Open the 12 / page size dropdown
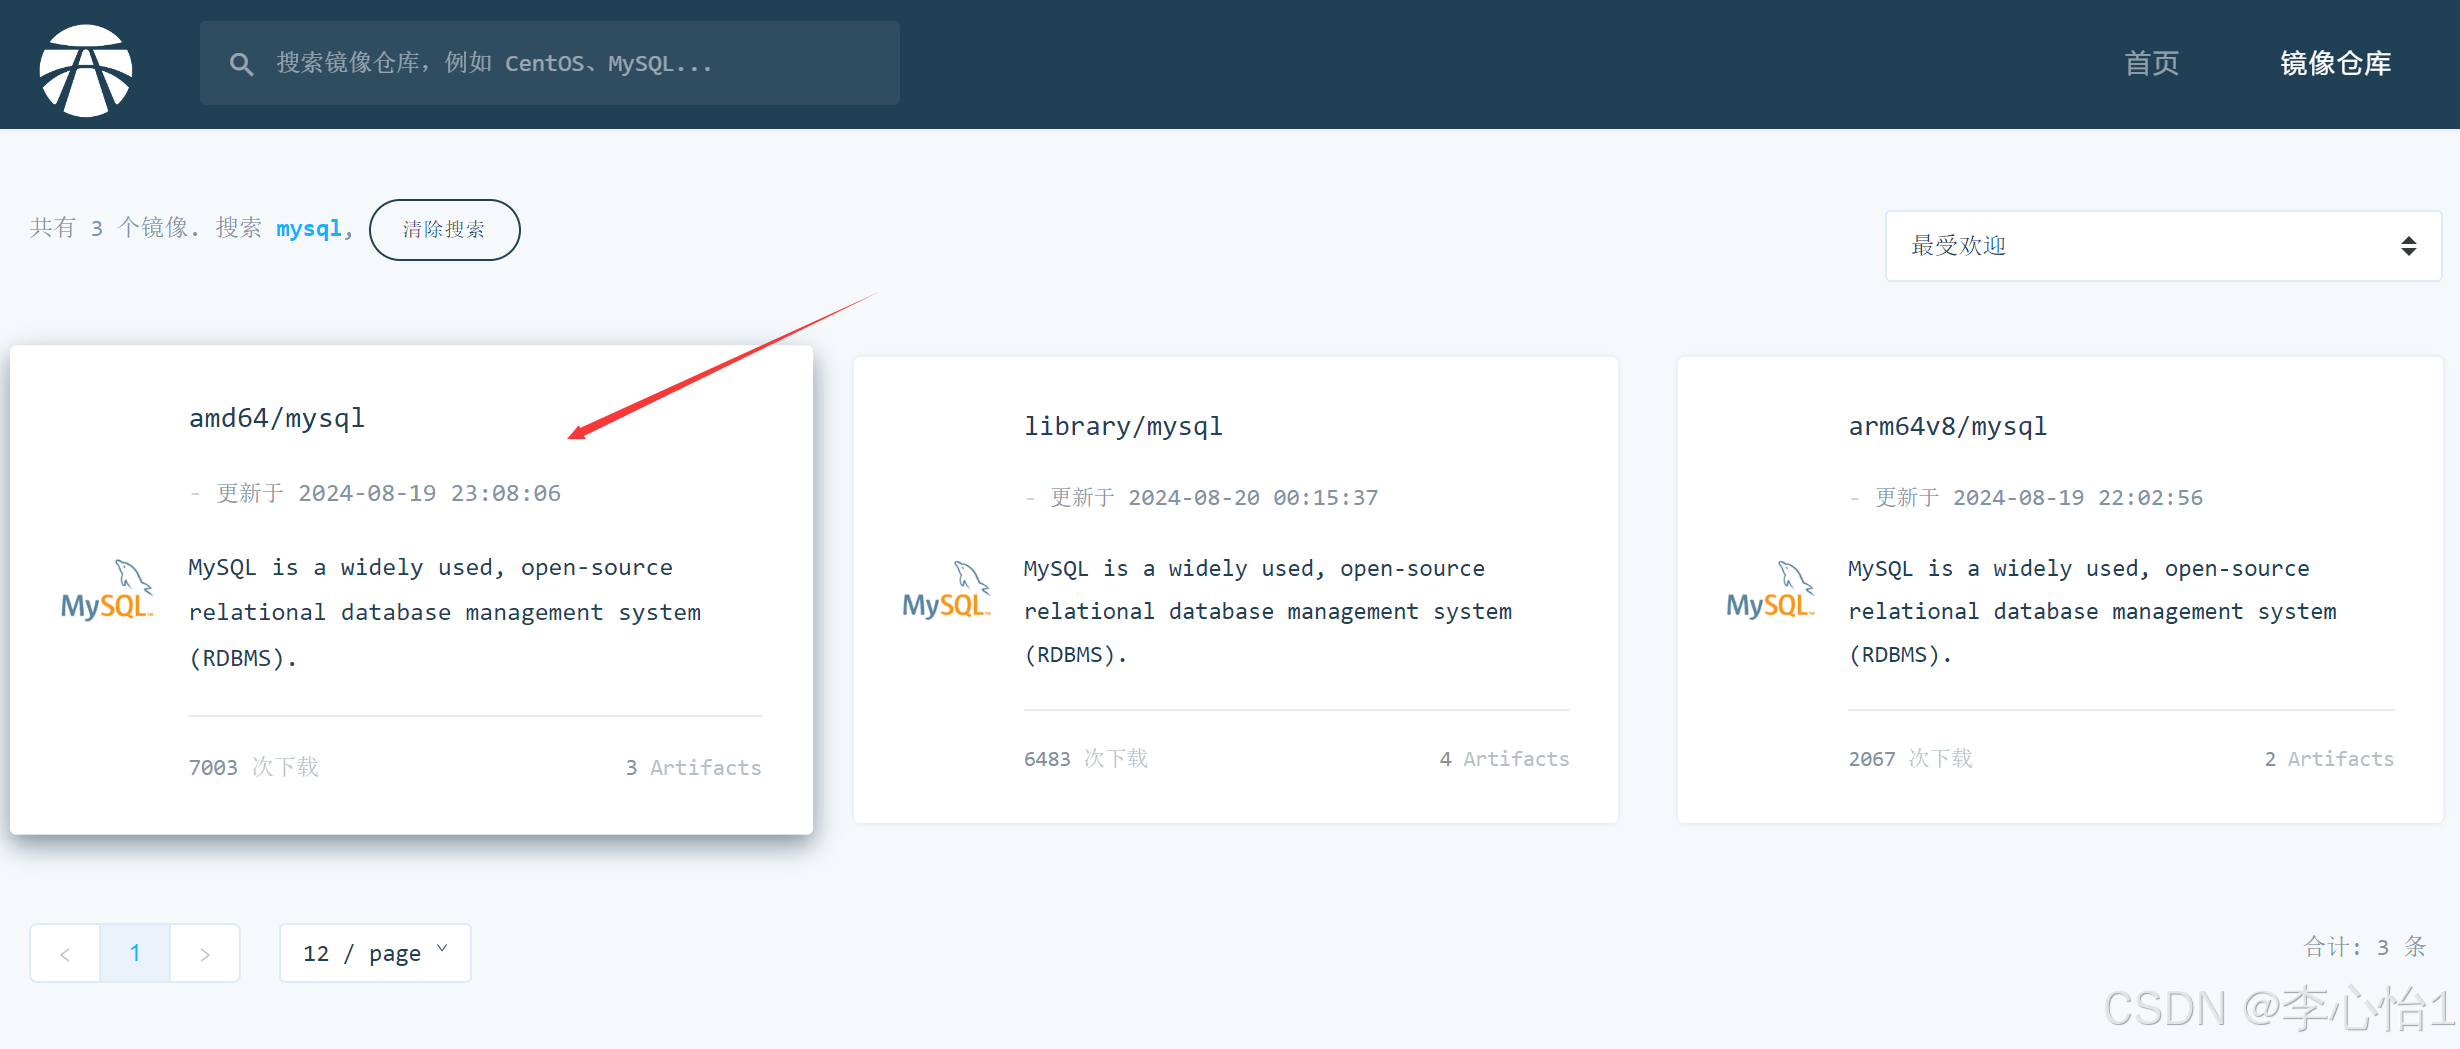 click(375, 954)
